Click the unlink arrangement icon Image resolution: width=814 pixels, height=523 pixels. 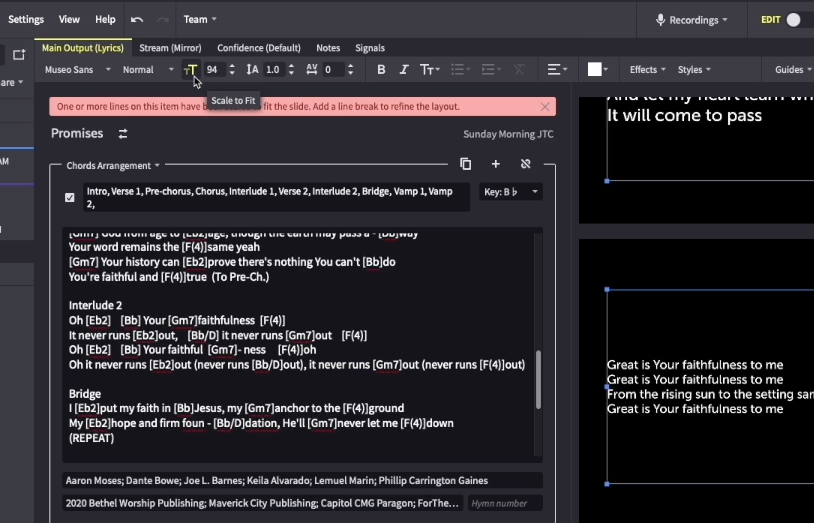tap(525, 164)
